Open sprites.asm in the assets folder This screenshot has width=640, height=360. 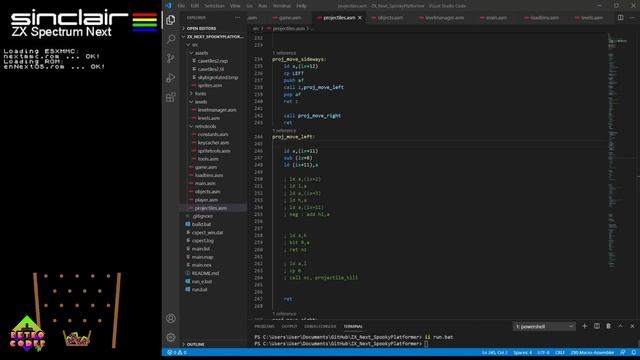[210, 85]
